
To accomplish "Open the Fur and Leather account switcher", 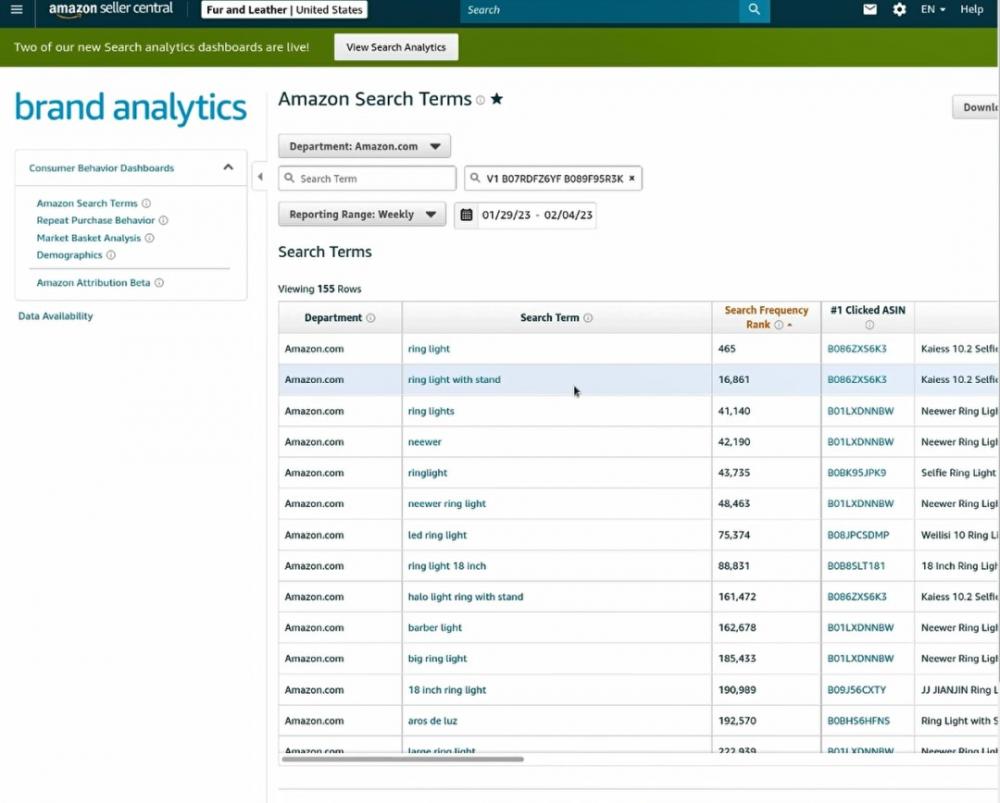I will click(284, 10).
